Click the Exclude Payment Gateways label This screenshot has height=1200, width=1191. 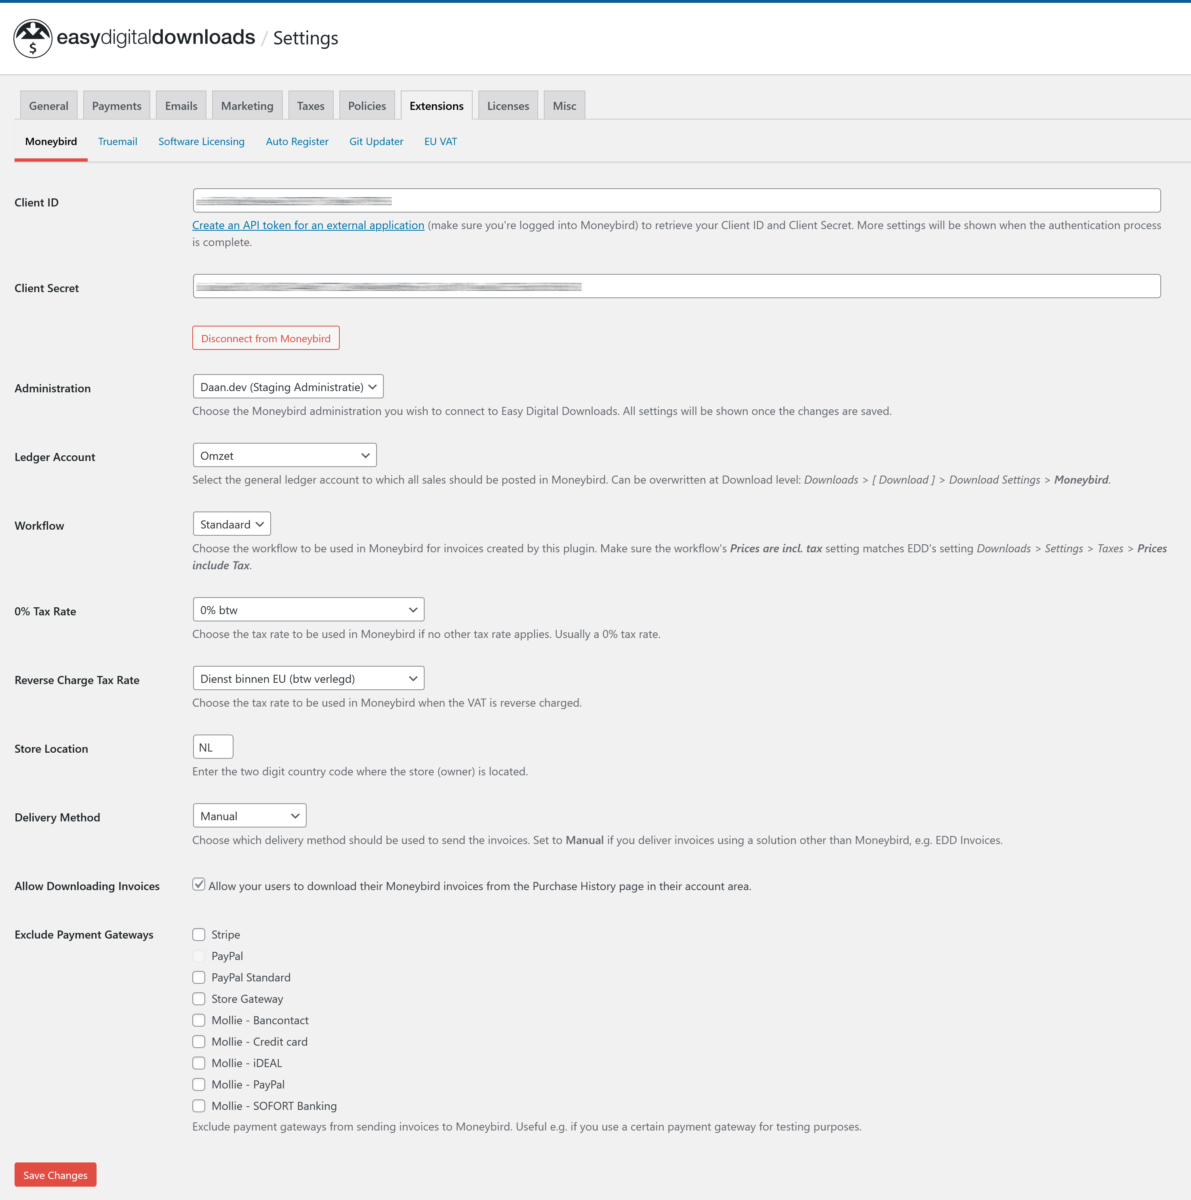(84, 935)
